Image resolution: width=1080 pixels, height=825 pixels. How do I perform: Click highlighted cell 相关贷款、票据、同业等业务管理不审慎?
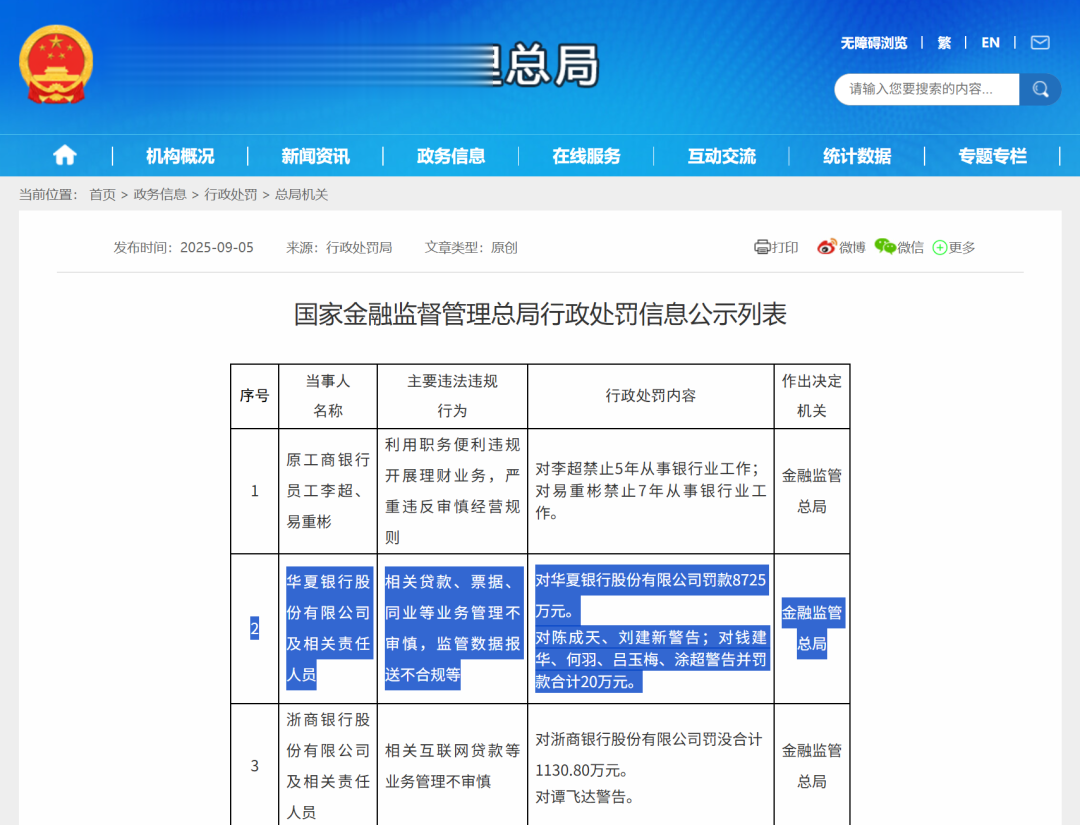[453, 628]
